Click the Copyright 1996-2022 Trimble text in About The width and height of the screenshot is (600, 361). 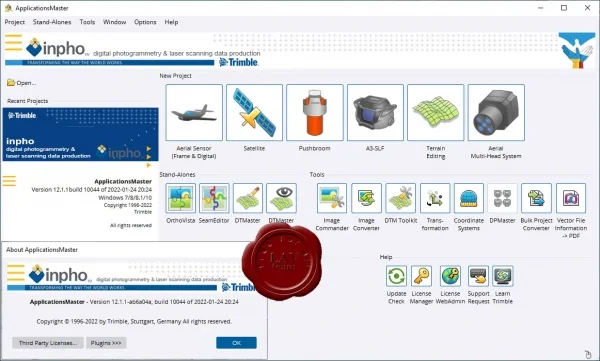134,322
